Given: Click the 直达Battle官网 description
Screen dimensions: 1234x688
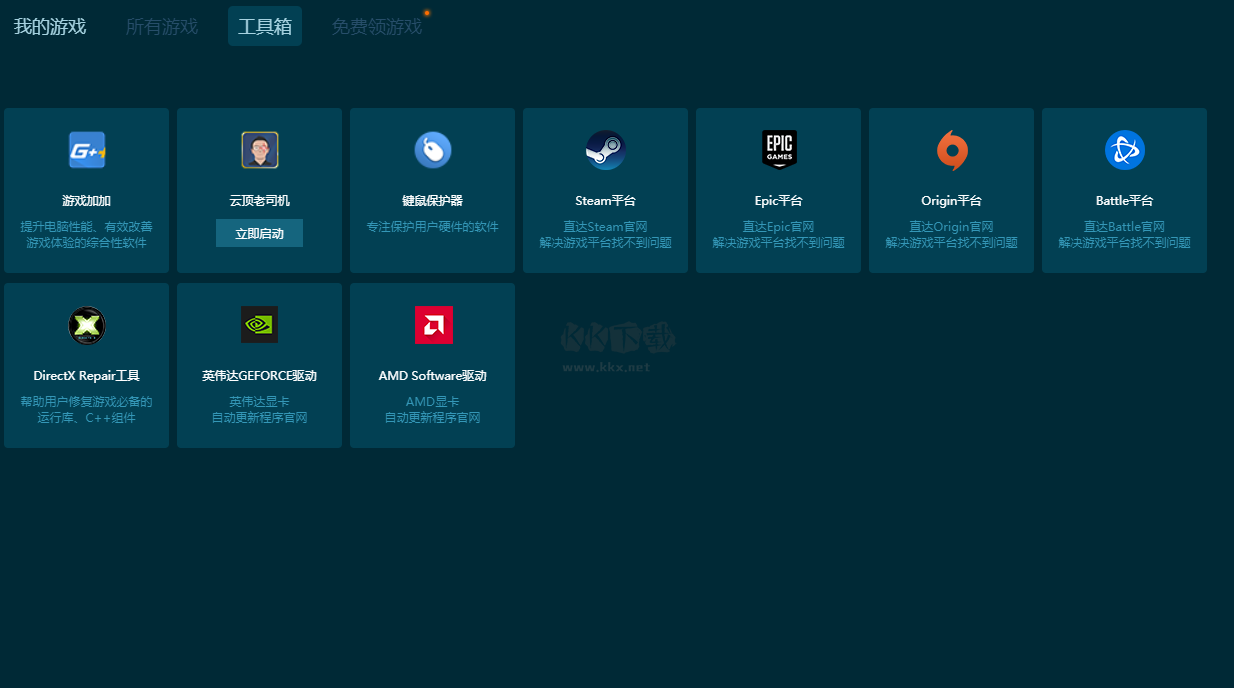Looking at the screenshot, I should (x=1125, y=227).
